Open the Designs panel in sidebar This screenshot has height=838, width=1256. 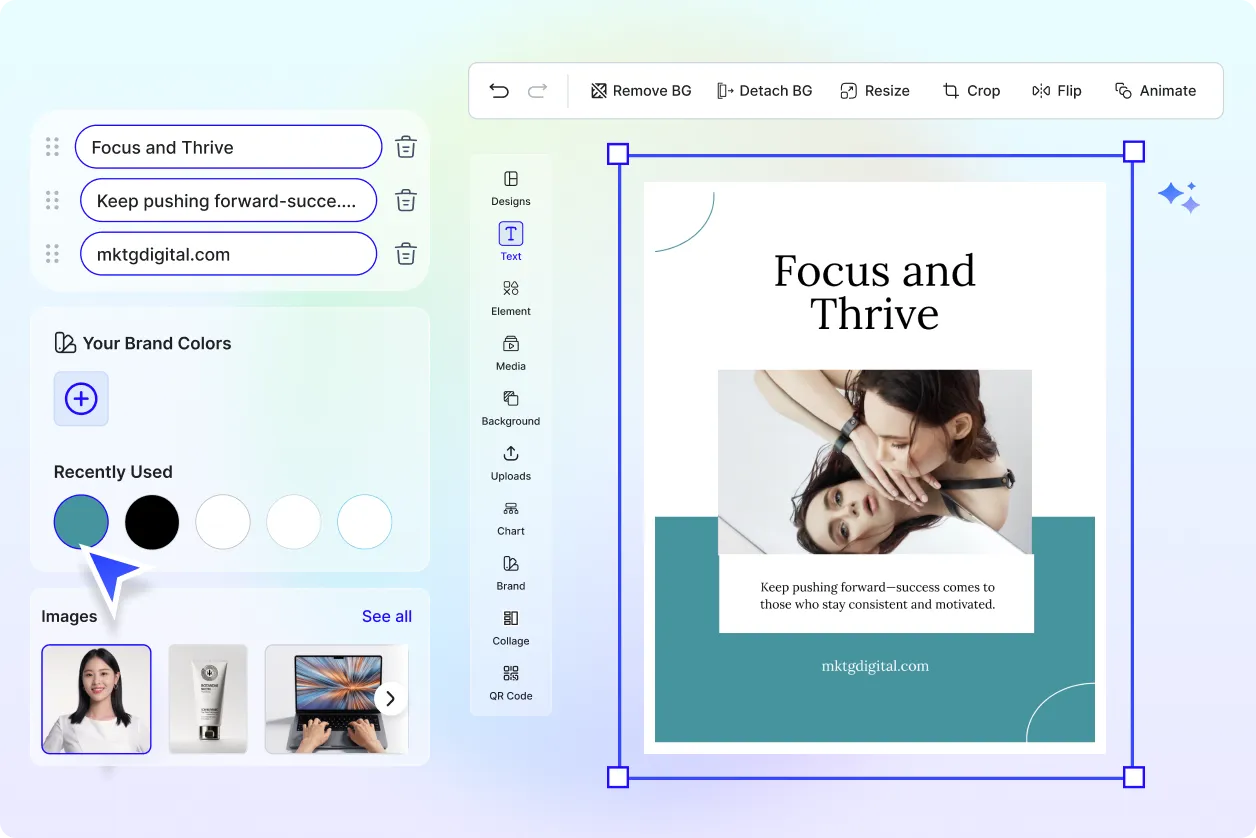pyautogui.click(x=511, y=187)
